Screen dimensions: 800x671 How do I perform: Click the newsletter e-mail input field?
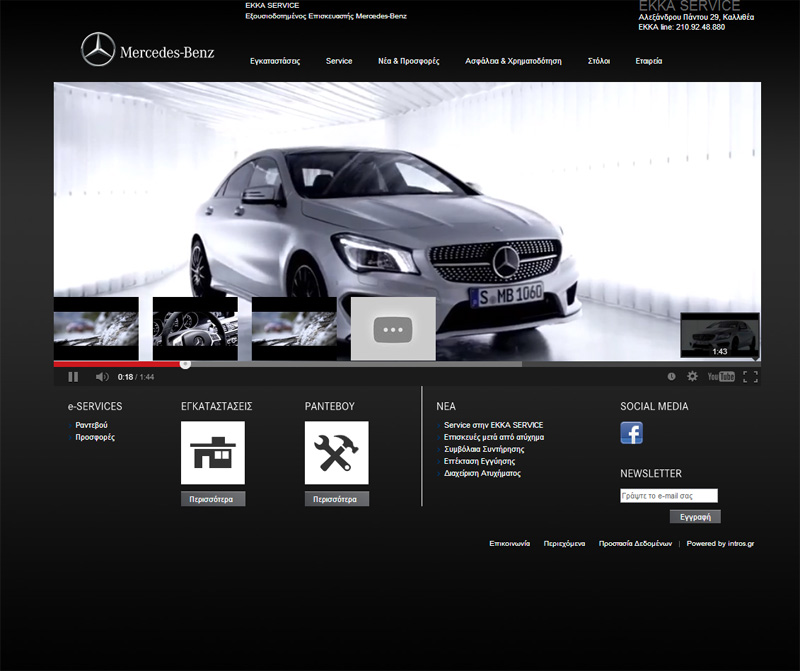[x=668, y=496]
